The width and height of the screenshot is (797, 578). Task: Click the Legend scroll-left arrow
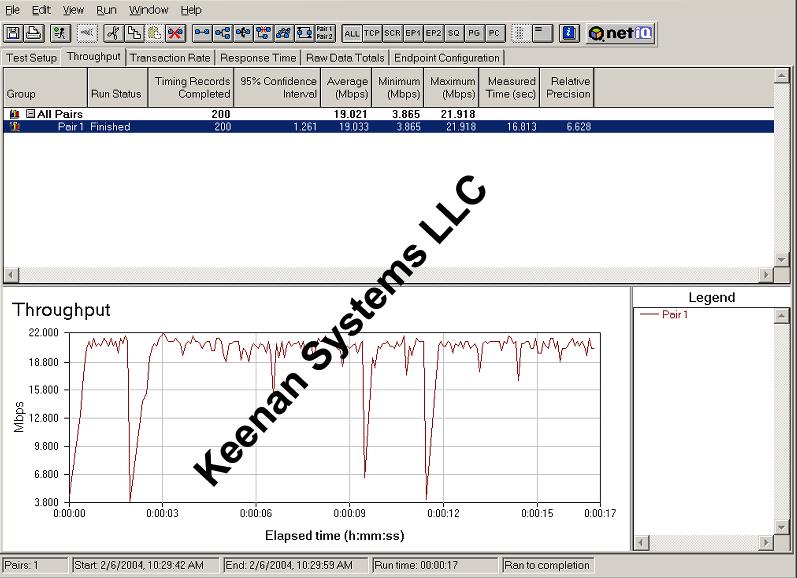point(641,542)
